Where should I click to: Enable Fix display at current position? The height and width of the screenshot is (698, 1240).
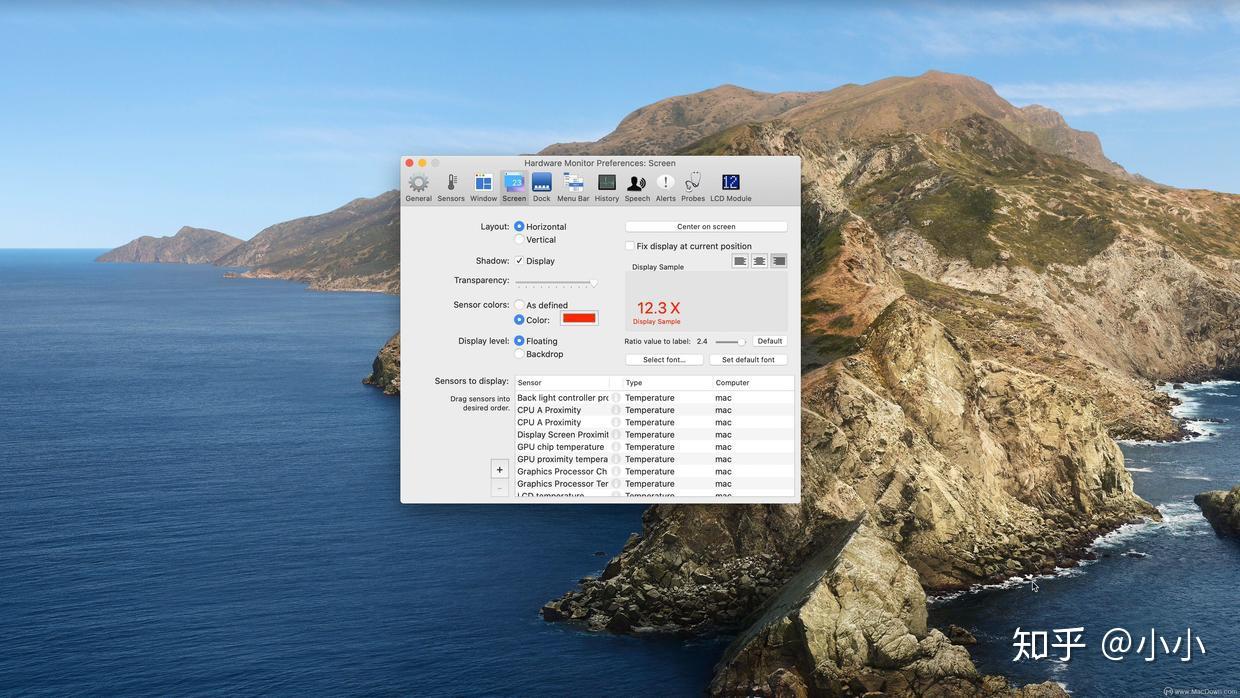pyautogui.click(x=630, y=245)
